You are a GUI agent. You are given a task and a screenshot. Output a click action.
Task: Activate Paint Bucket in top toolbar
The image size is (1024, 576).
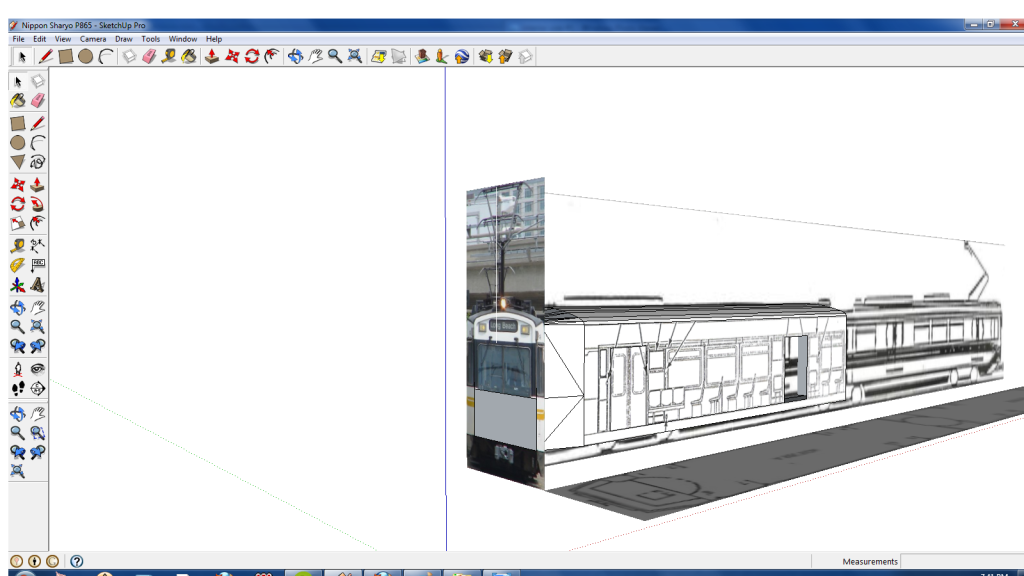[x=189, y=57]
